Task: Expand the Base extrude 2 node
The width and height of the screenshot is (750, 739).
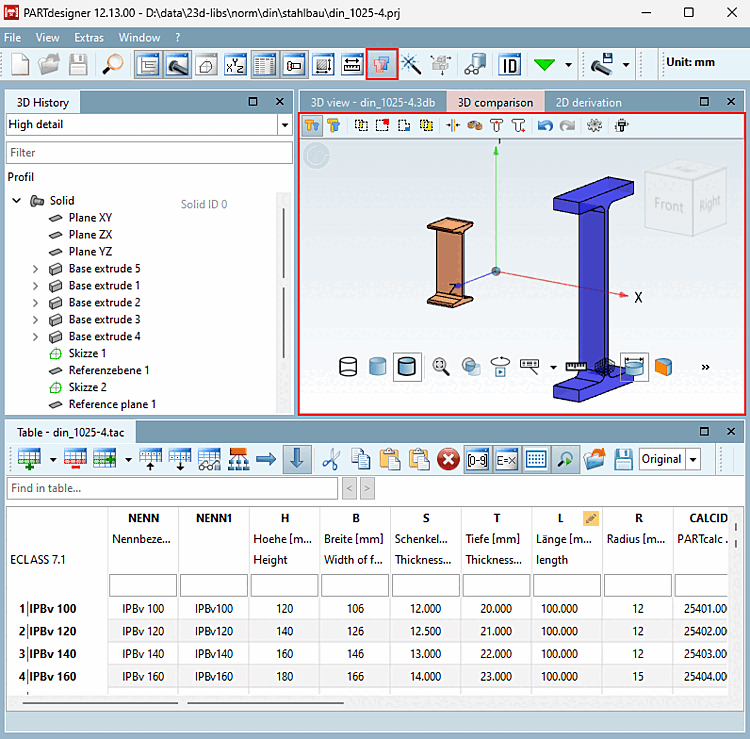Action: (35, 303)
